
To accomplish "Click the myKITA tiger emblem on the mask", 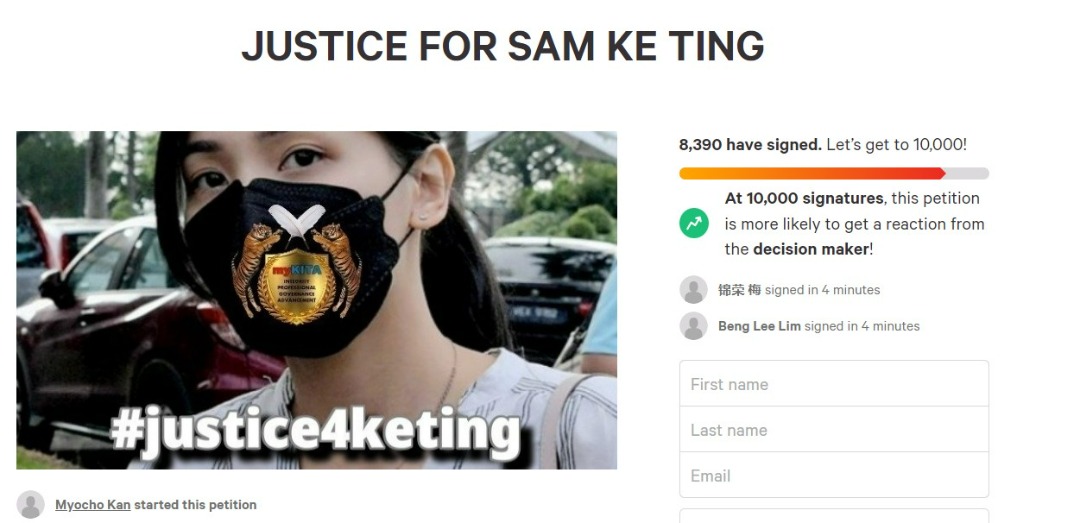I will tap(297, 263).
